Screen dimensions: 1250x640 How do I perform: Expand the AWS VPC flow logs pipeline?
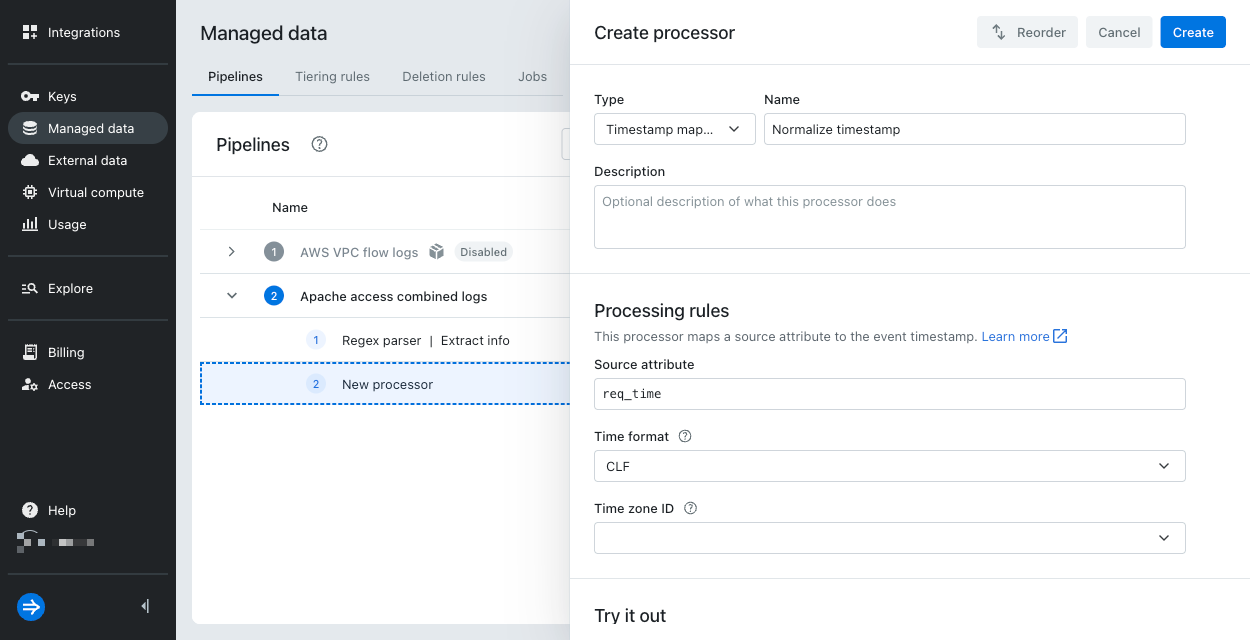tap(232, 252)
